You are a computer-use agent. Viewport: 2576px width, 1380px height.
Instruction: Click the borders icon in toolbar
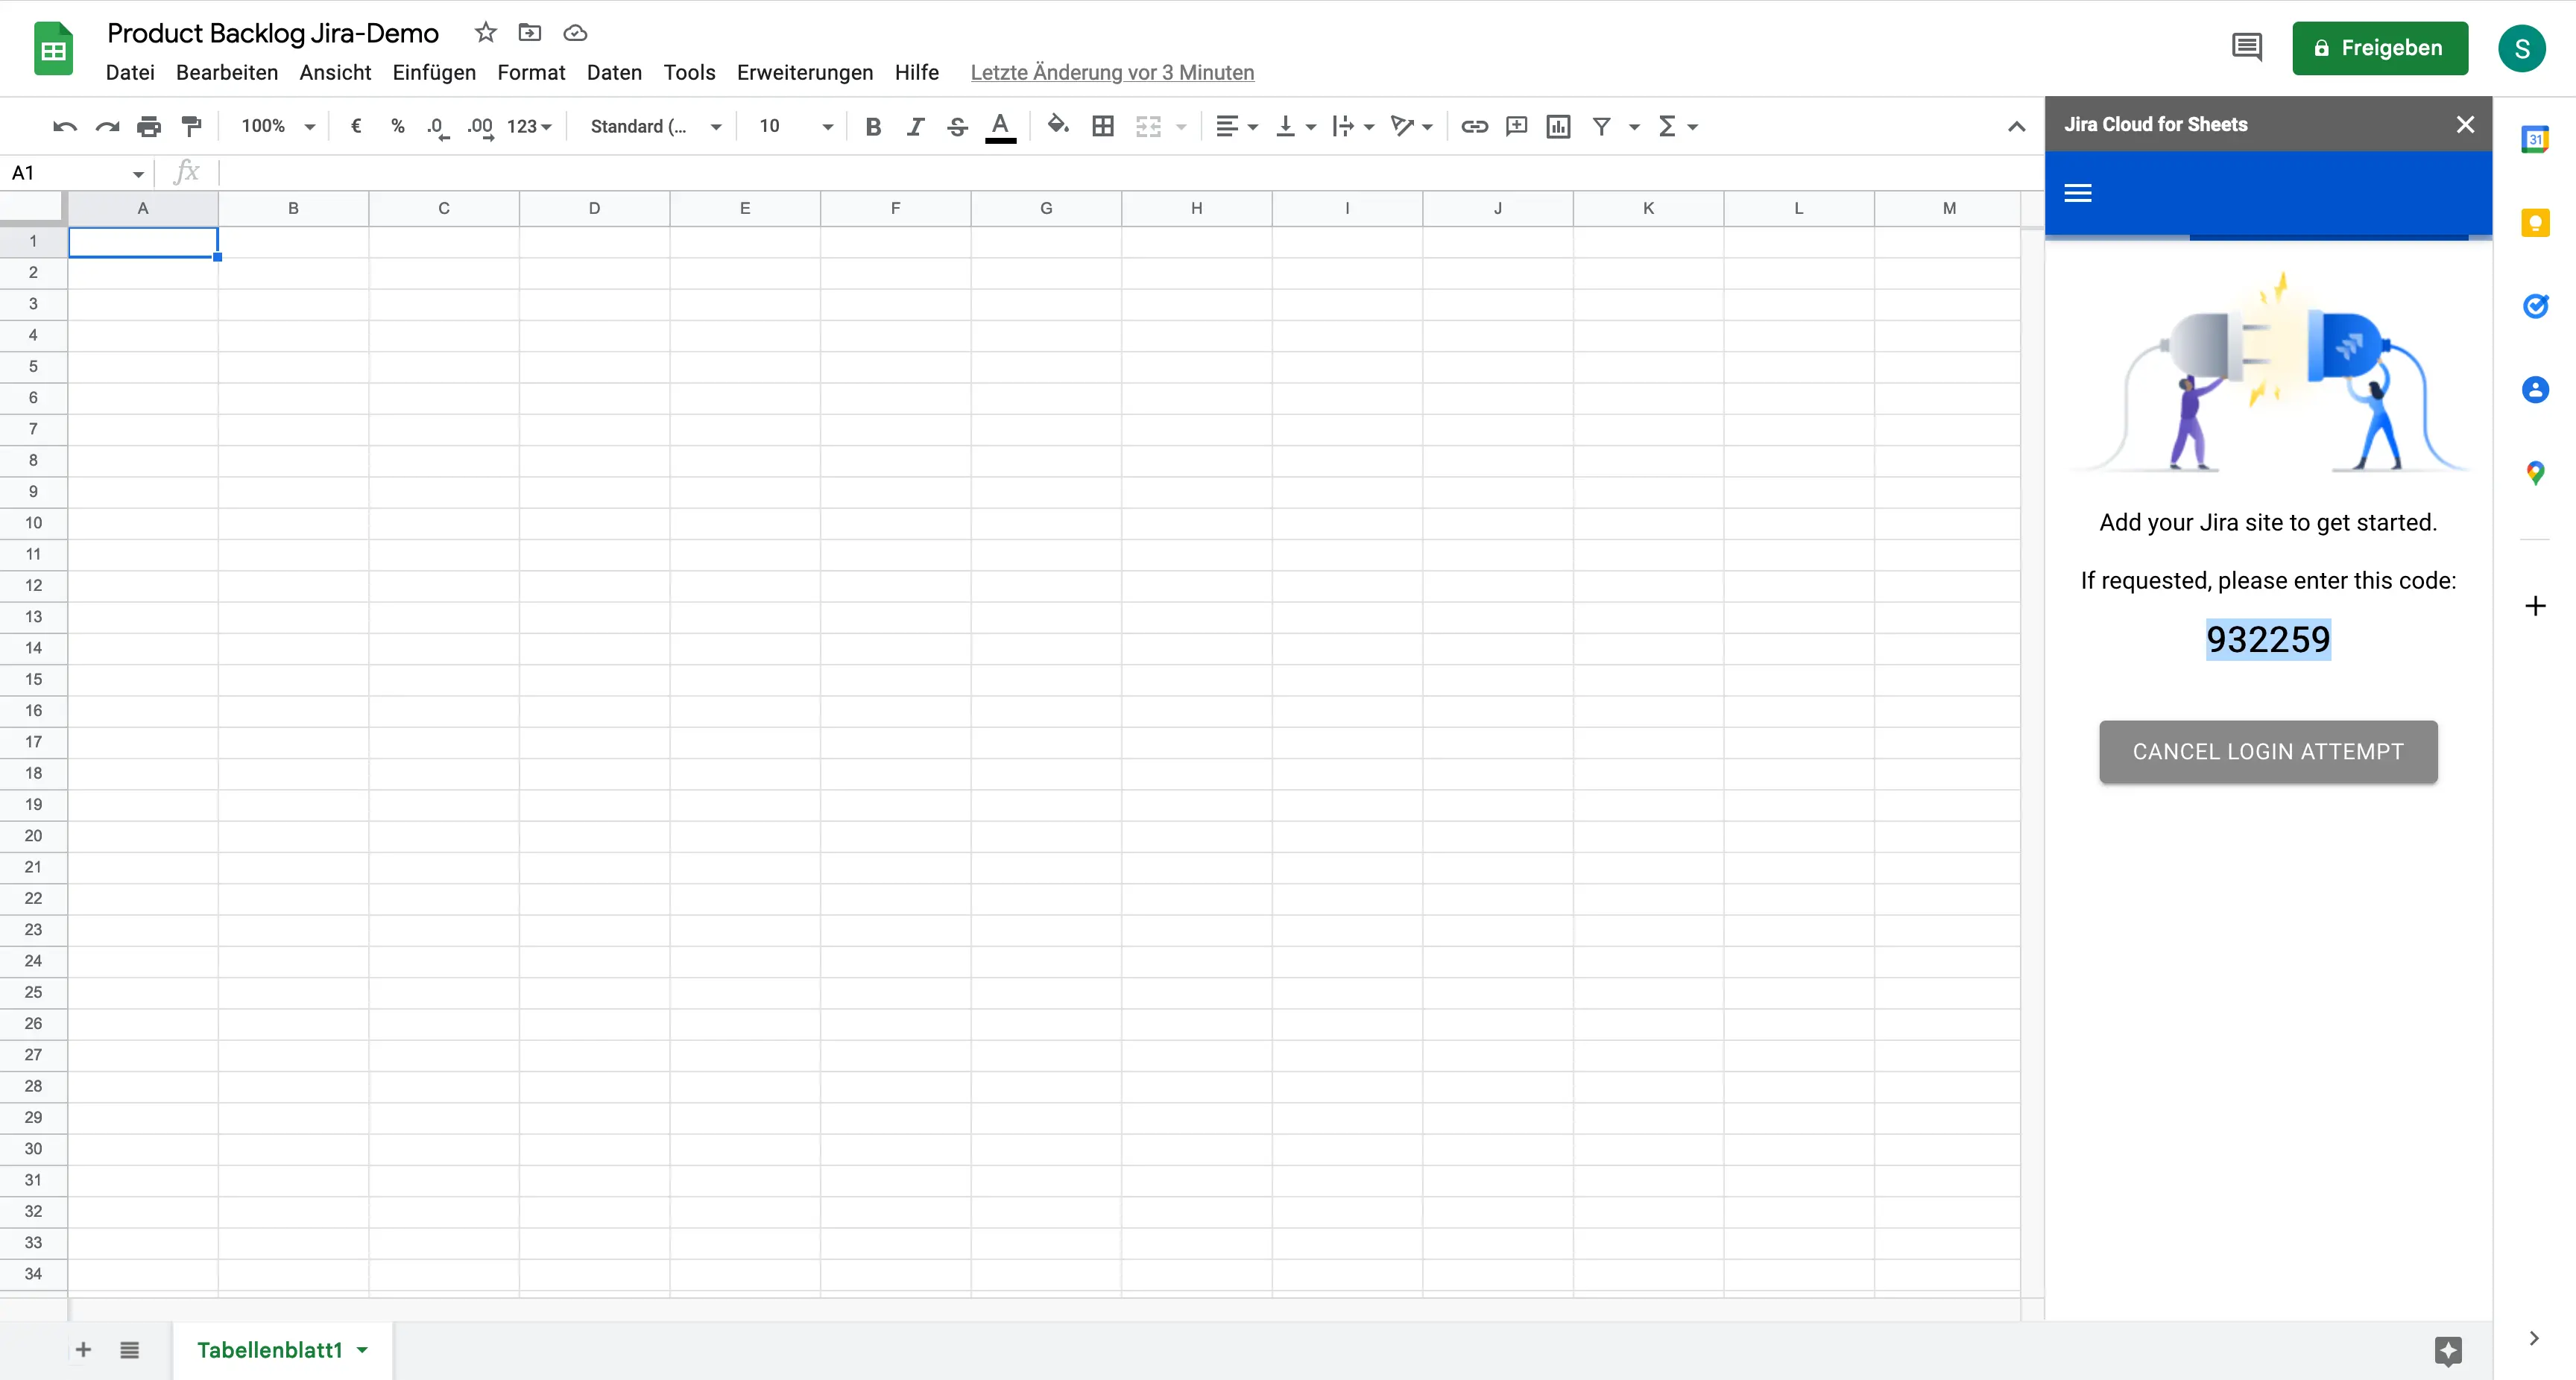[1102, 126]
